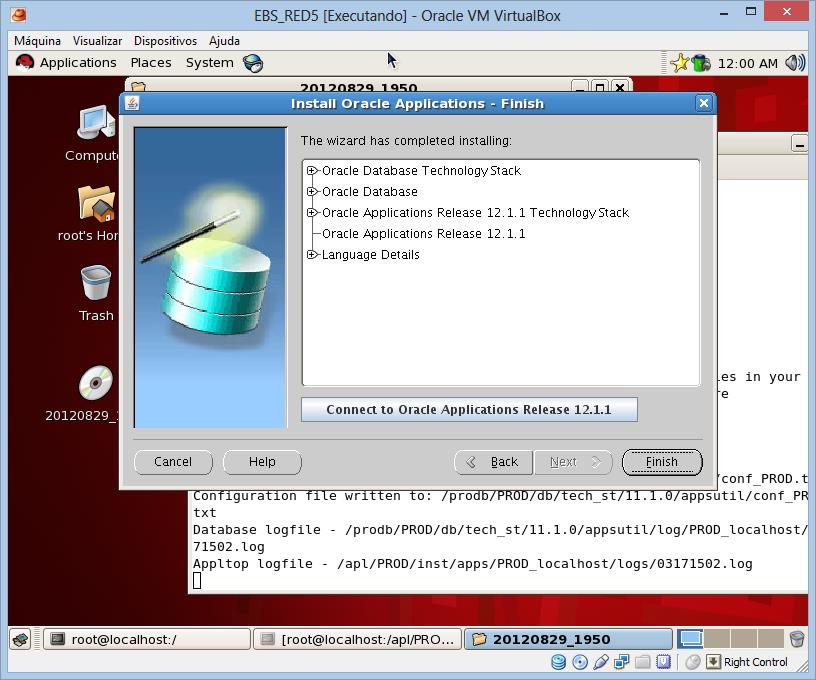
Task: Expand the Oracle Database tree node
Action: (311, 191)
